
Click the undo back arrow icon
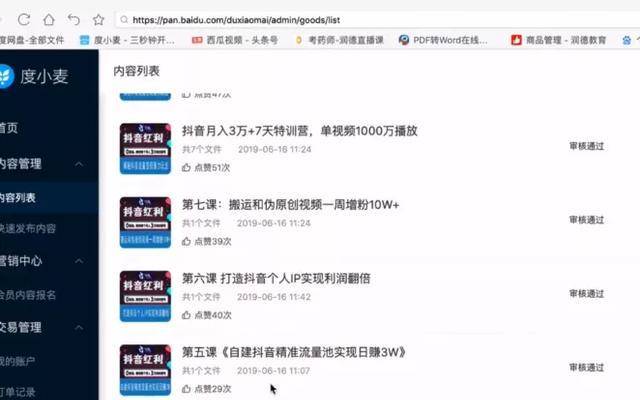[x=73, y=19]
